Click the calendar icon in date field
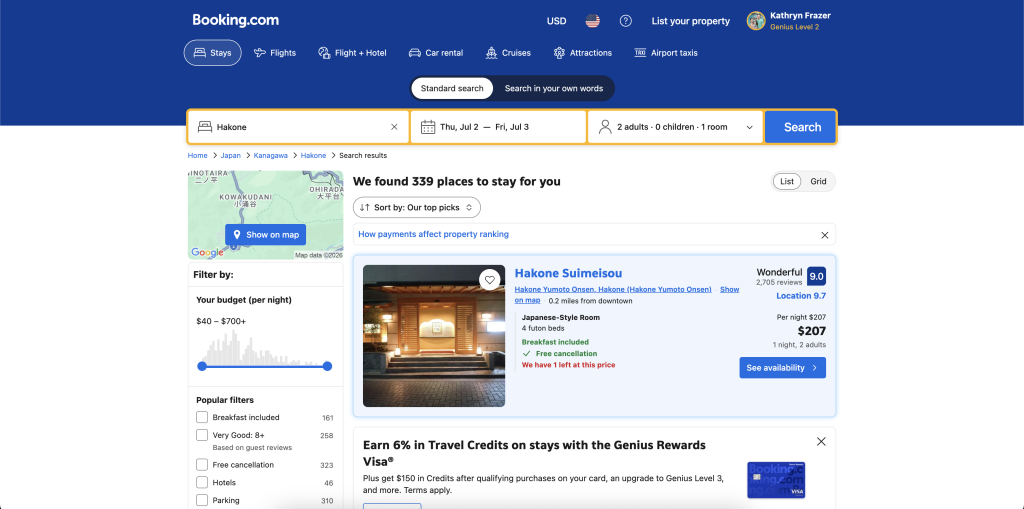 pos(428,127)
